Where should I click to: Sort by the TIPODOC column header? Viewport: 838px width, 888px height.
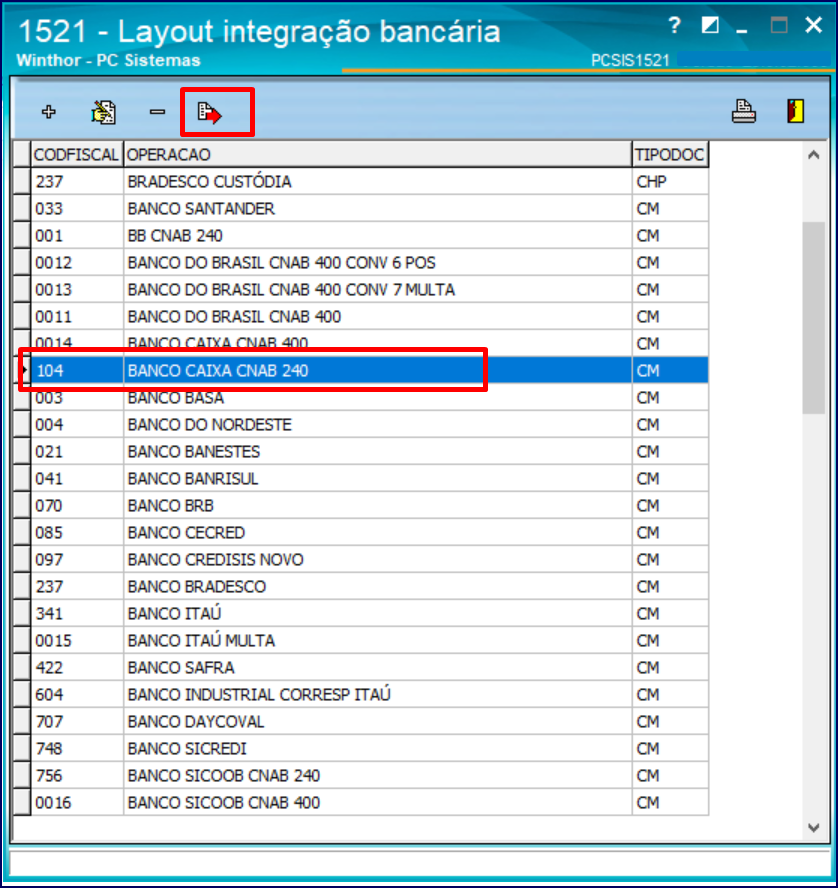coord(670,154)
